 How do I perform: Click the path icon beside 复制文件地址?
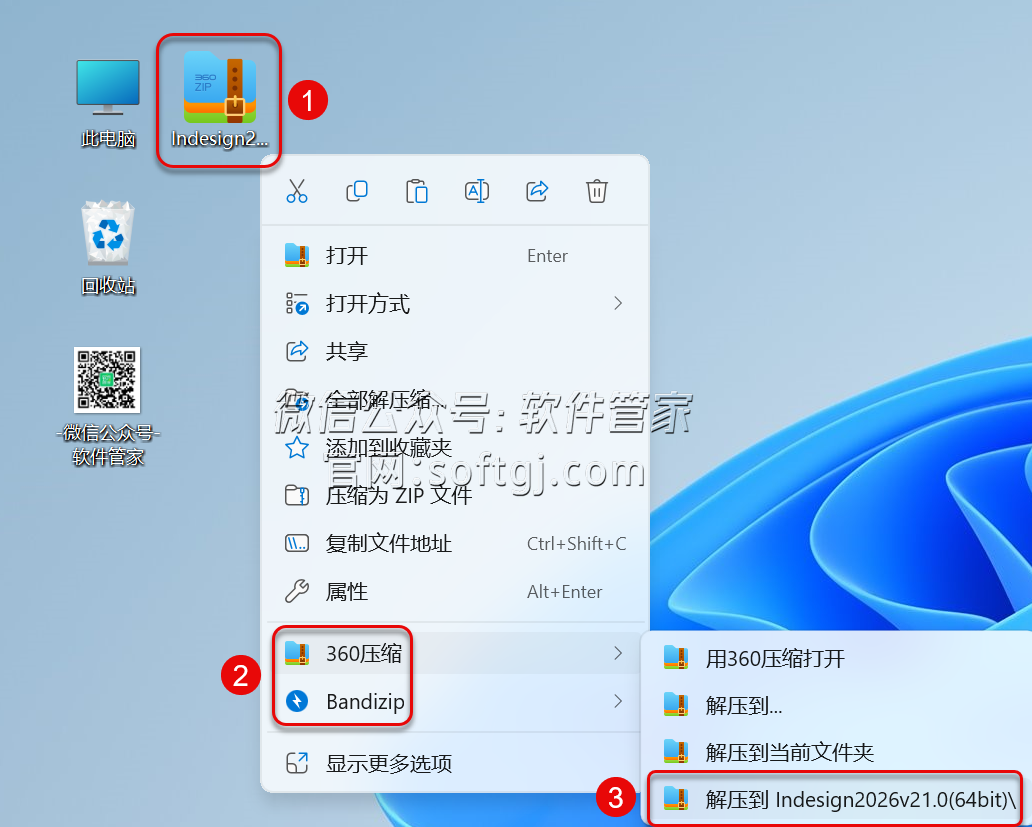(x=297, y=543)
